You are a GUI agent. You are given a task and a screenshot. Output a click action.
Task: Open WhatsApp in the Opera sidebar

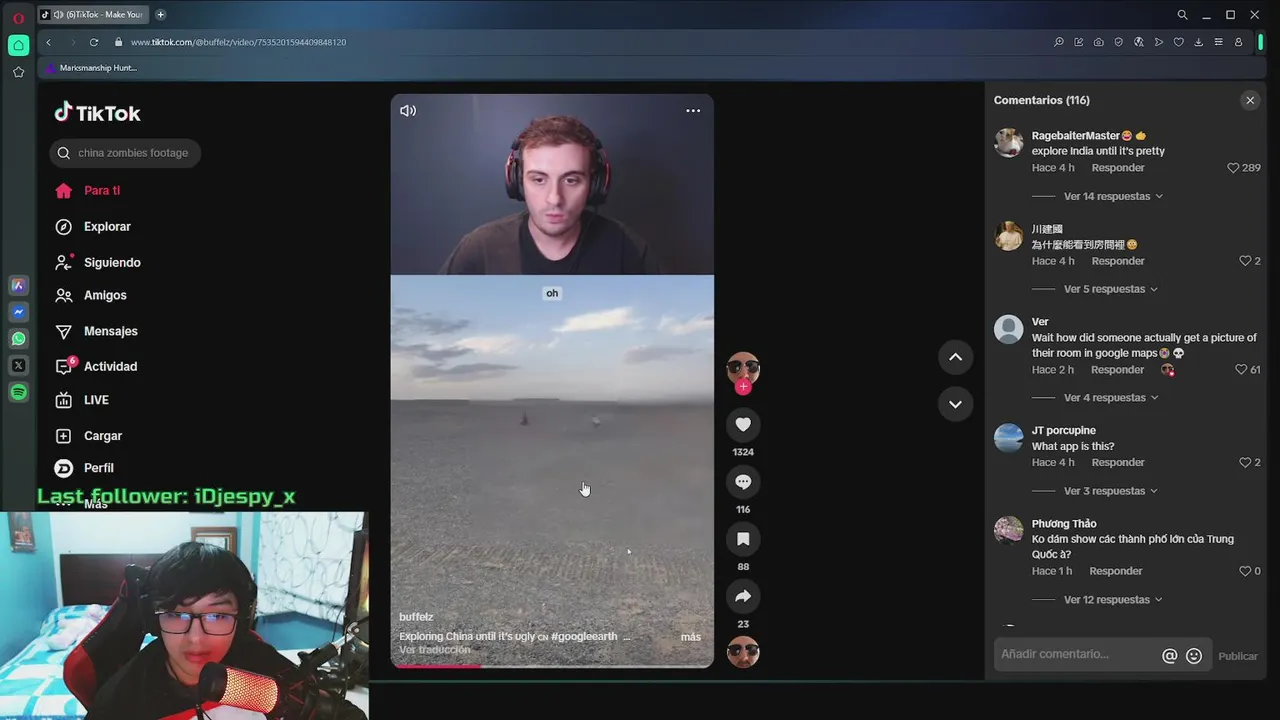(x=18, y=339)
